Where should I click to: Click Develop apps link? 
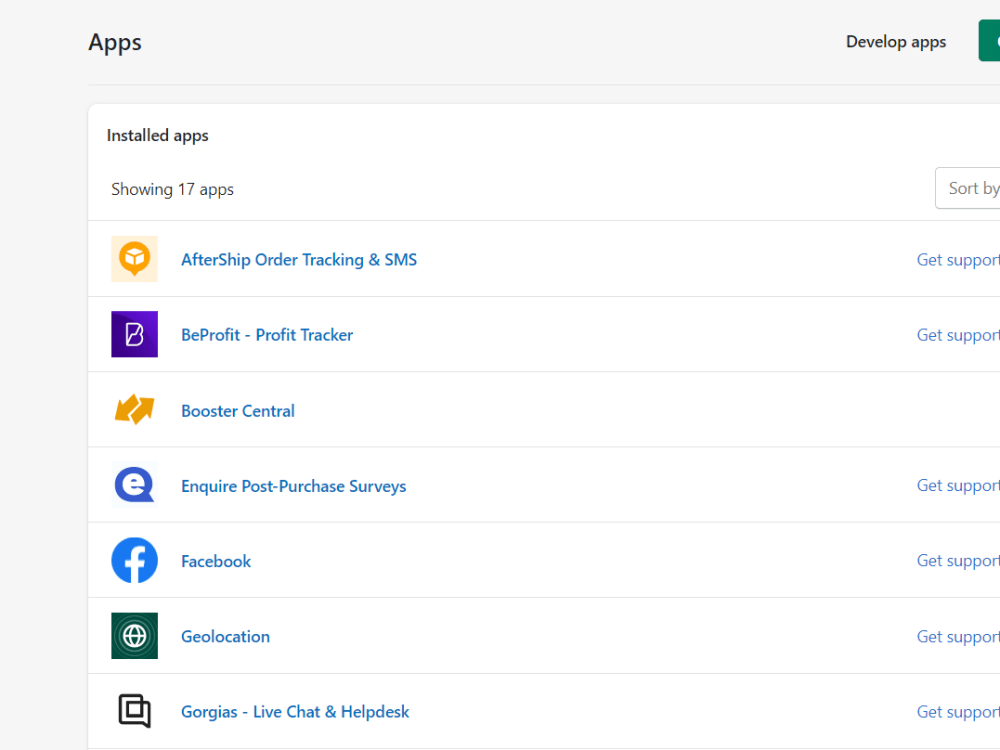click(x=895, y=41)
